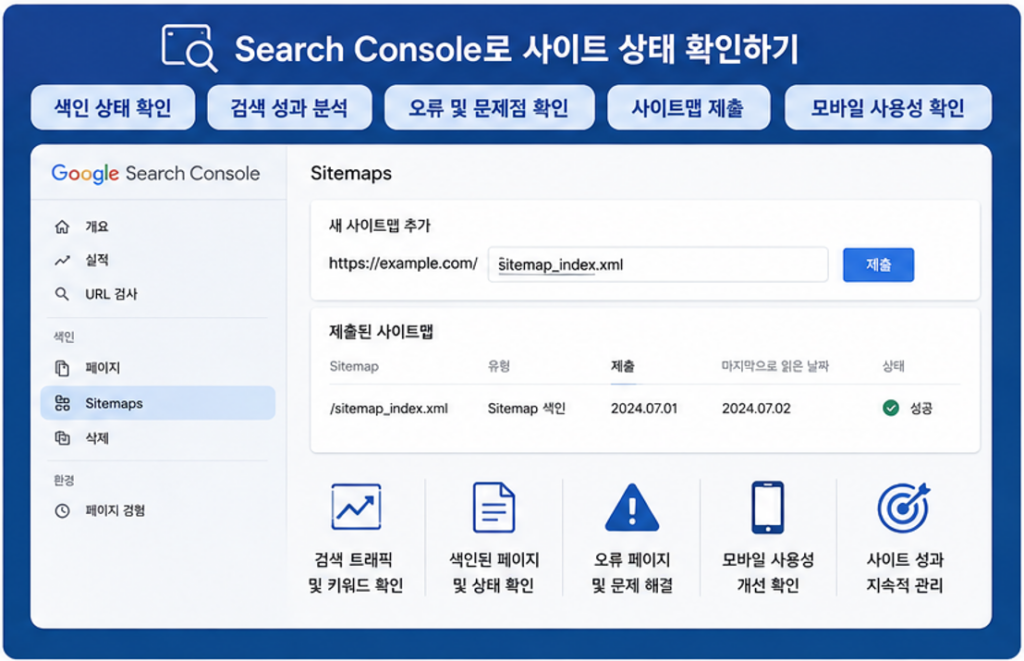
Task: Open the 모바일 사용성 확인 tab
Action: [888, 108]
